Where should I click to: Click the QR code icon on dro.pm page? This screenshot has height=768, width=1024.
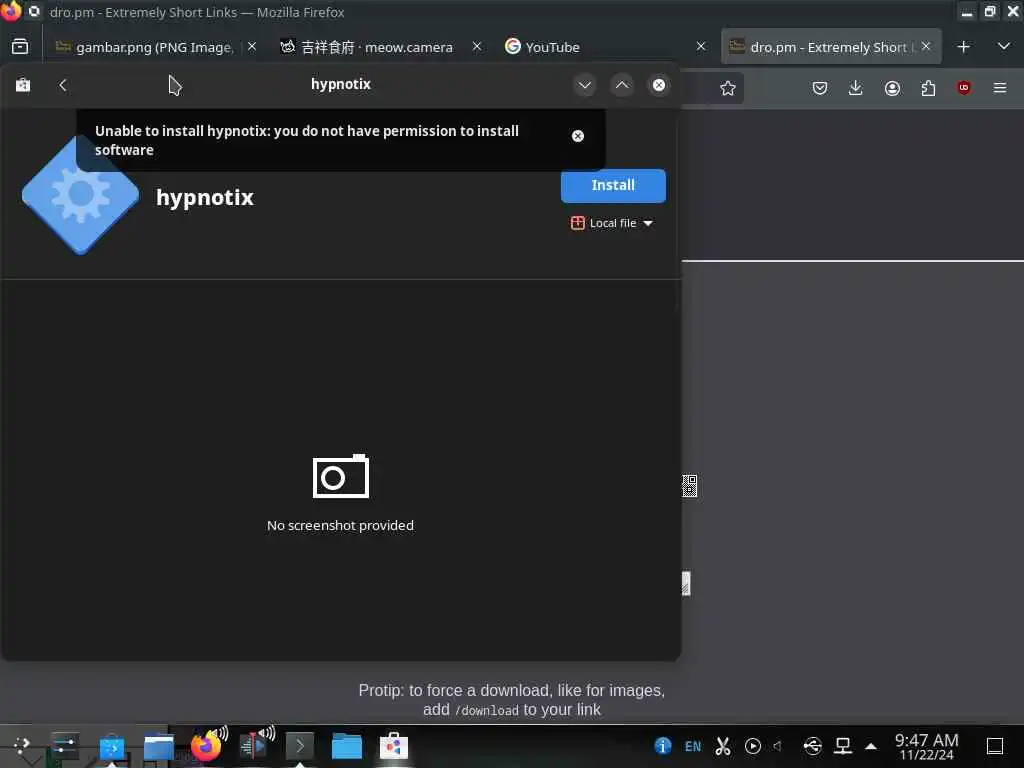click(690, 486)
